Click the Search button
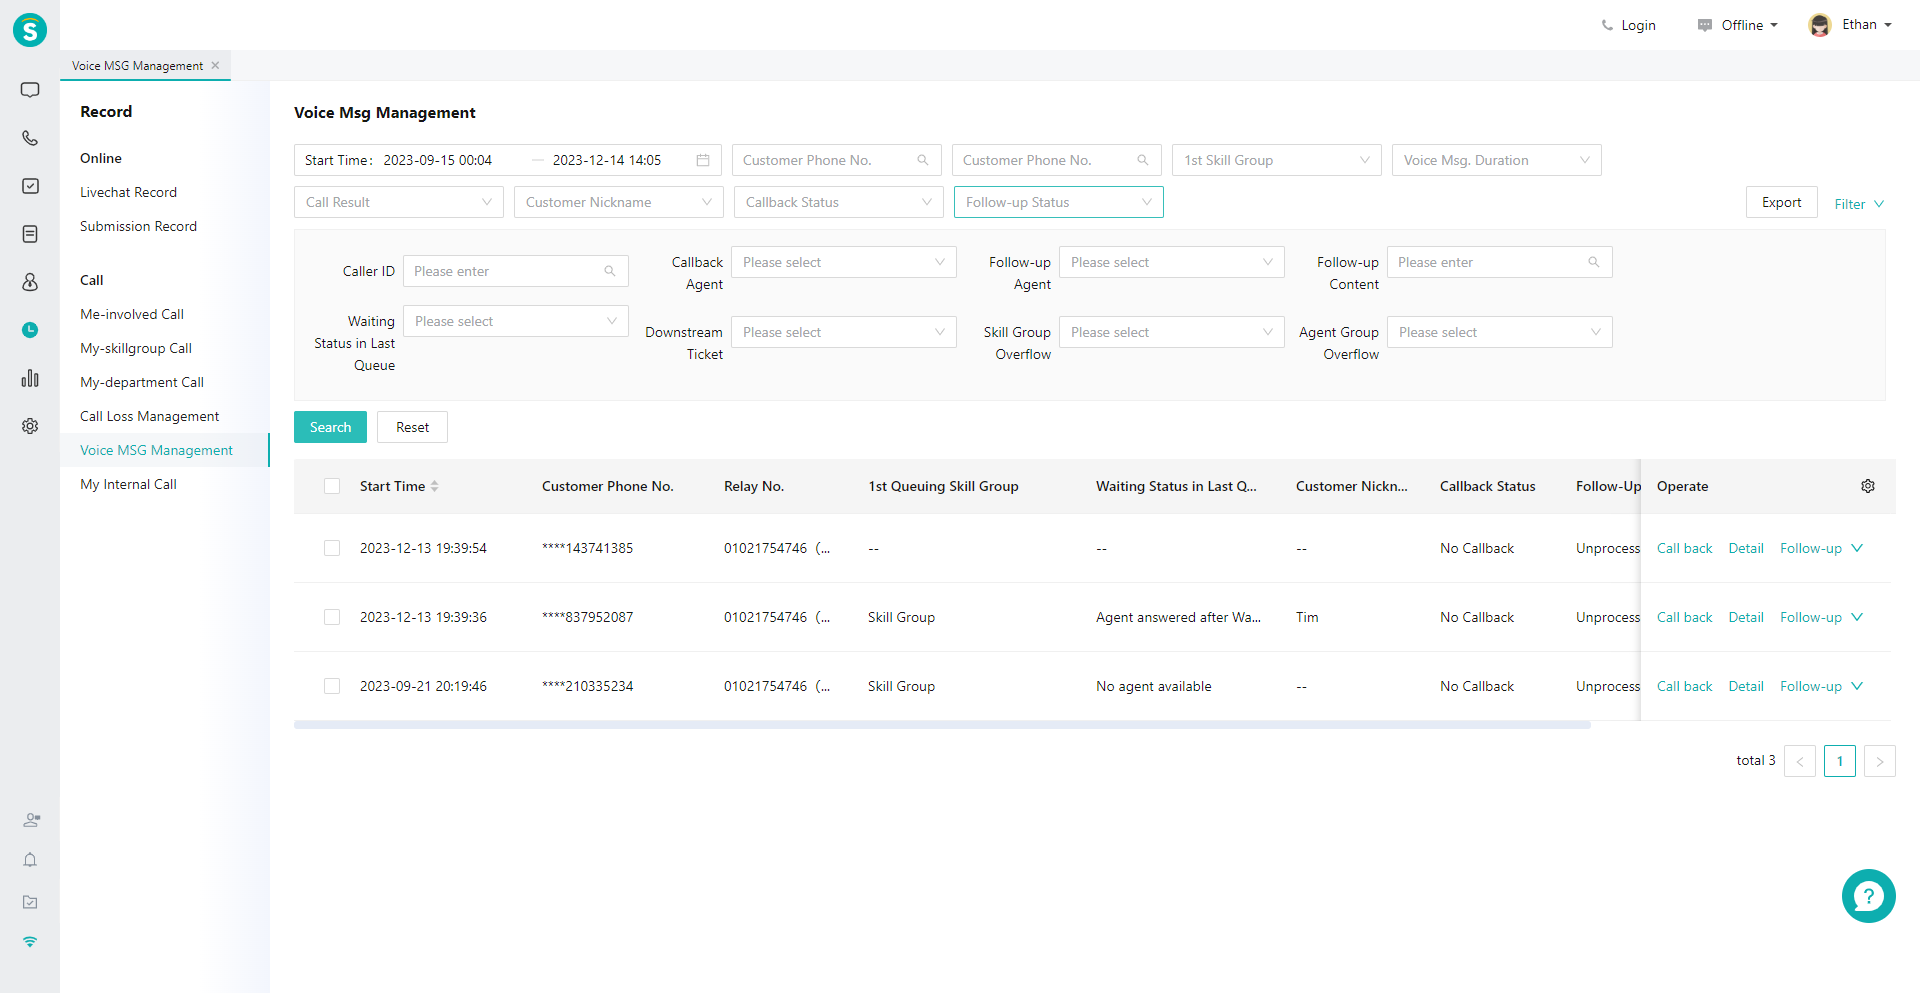This screenshot has height=993, width=1920. (330, 427)
